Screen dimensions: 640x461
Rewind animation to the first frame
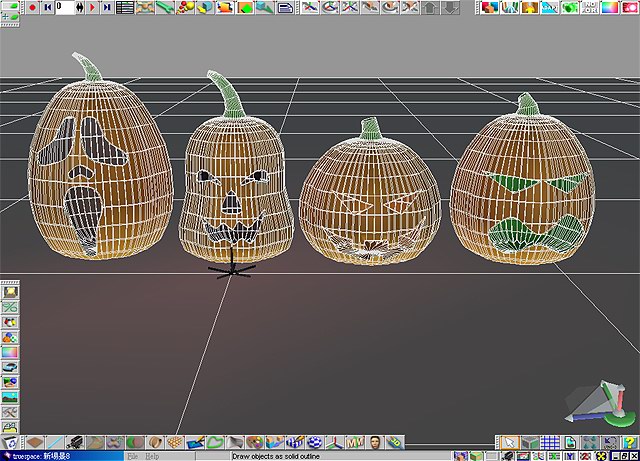point(47,7)
